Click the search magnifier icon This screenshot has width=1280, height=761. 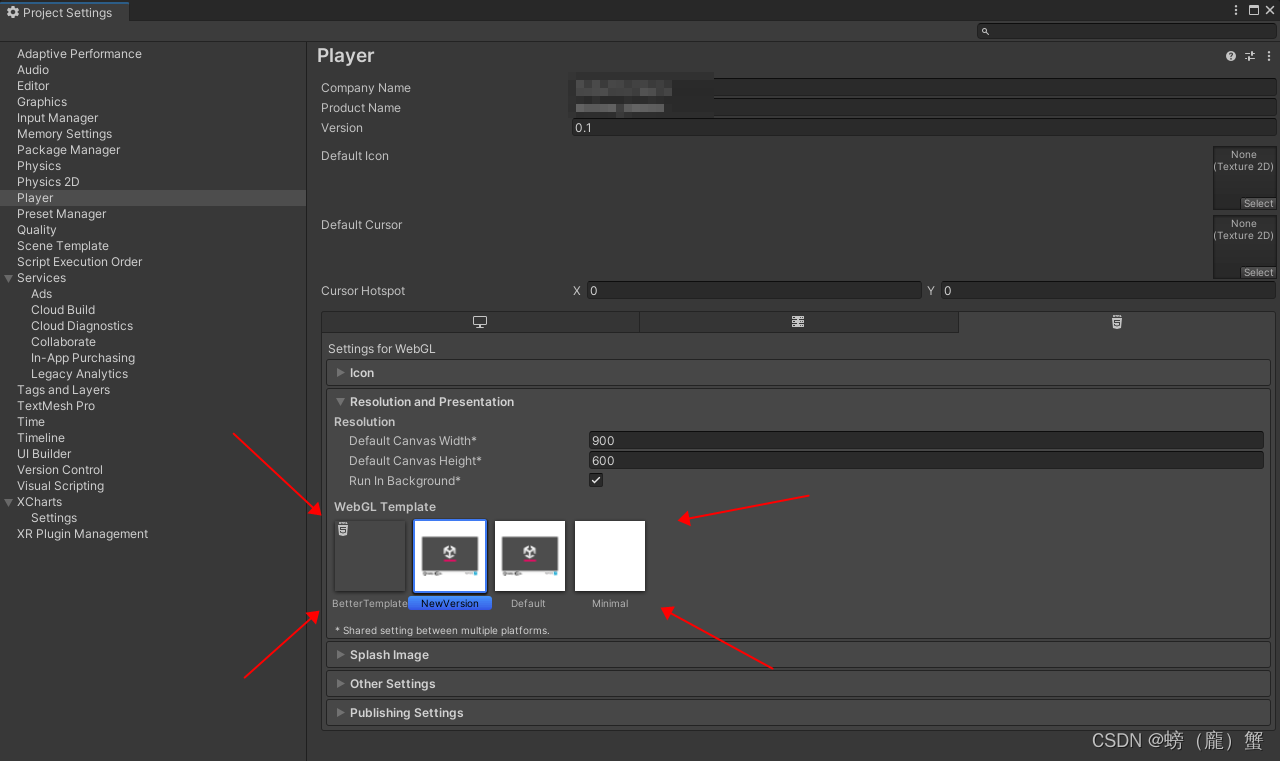(984, 30)
